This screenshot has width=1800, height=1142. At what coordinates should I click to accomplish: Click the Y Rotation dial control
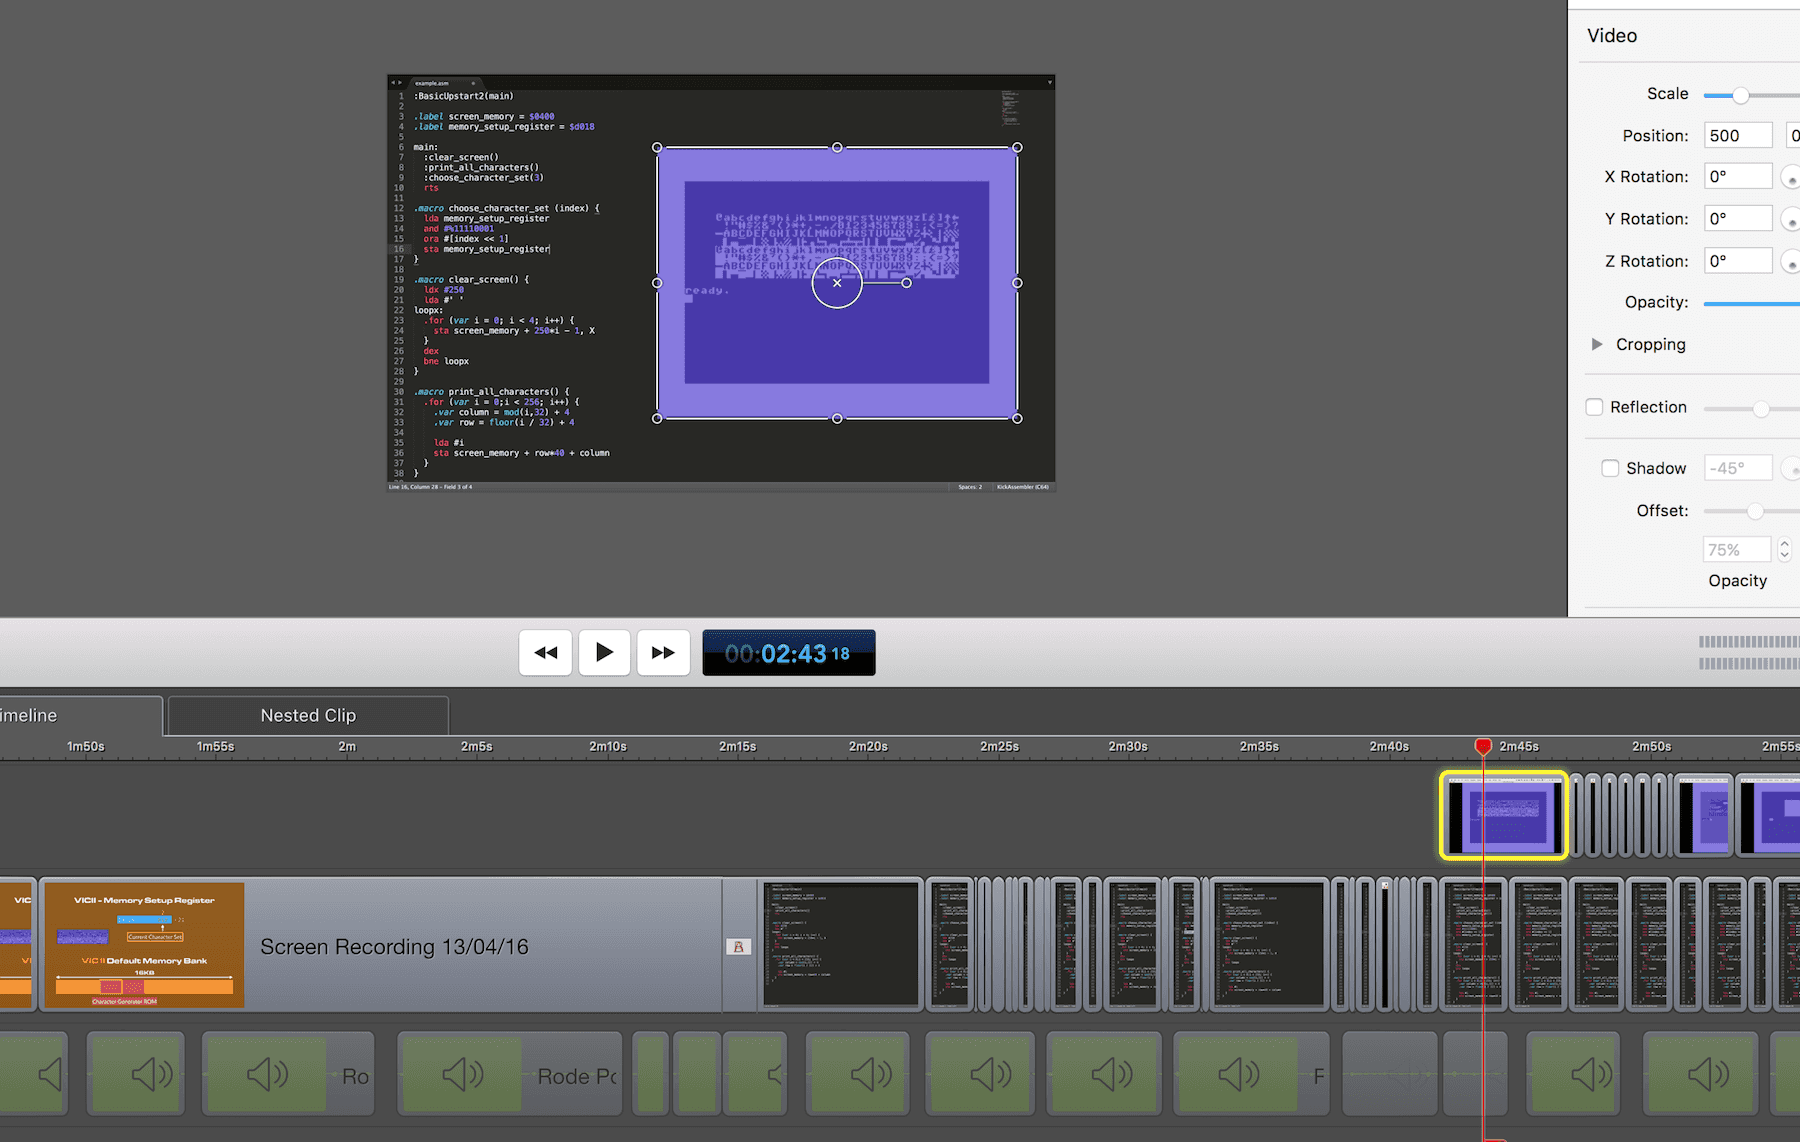(1791, 218)
